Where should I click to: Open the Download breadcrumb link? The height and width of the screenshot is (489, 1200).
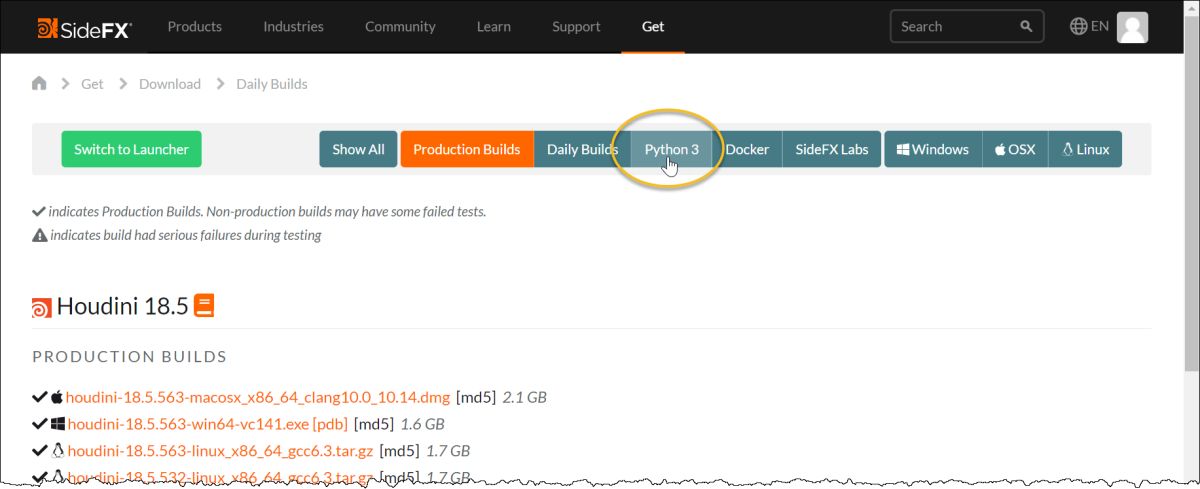coord(170,84)
